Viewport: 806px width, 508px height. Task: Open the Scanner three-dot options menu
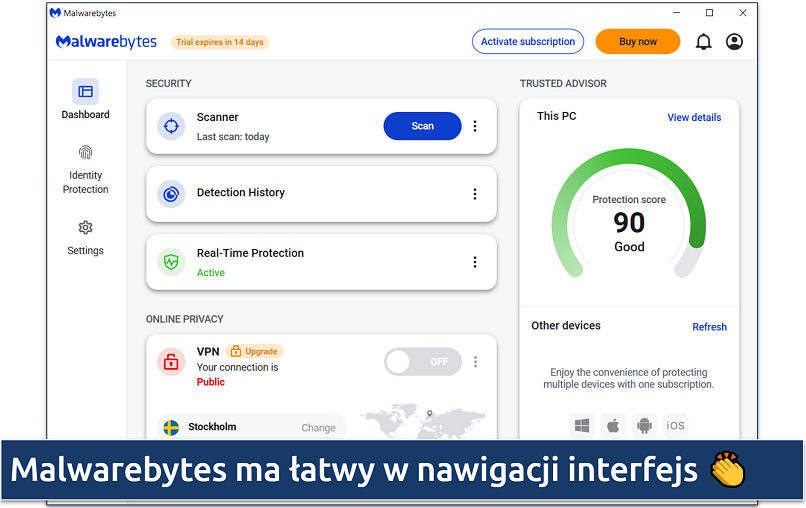pos(475,126)
